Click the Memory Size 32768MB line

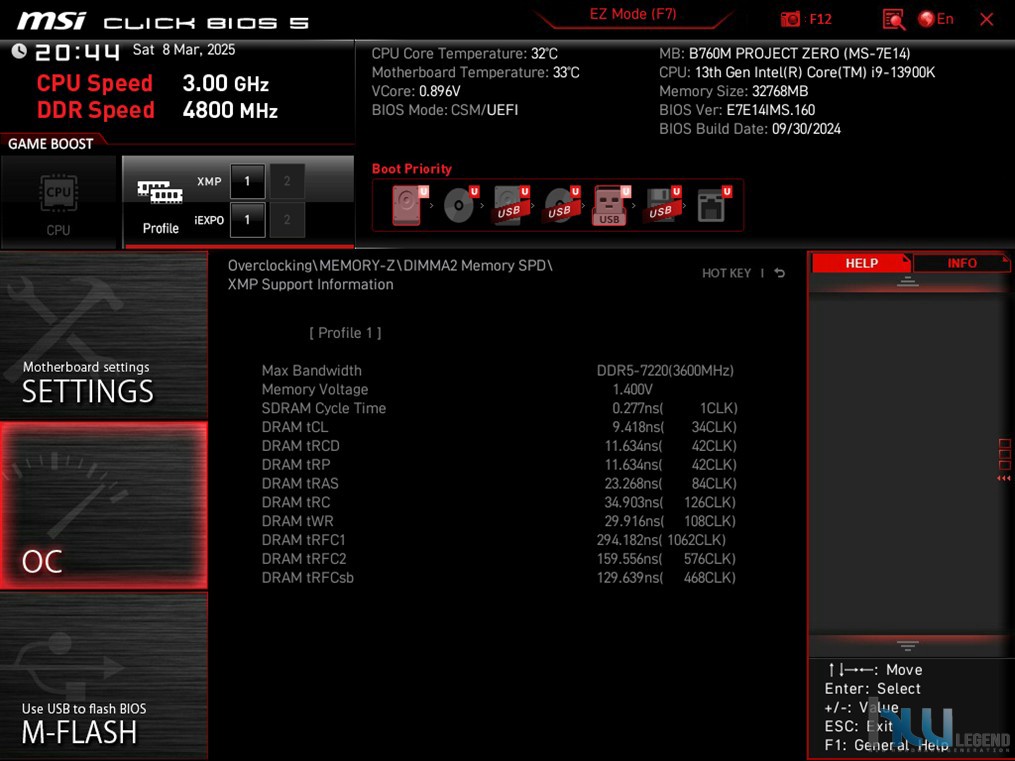(733, 91)
